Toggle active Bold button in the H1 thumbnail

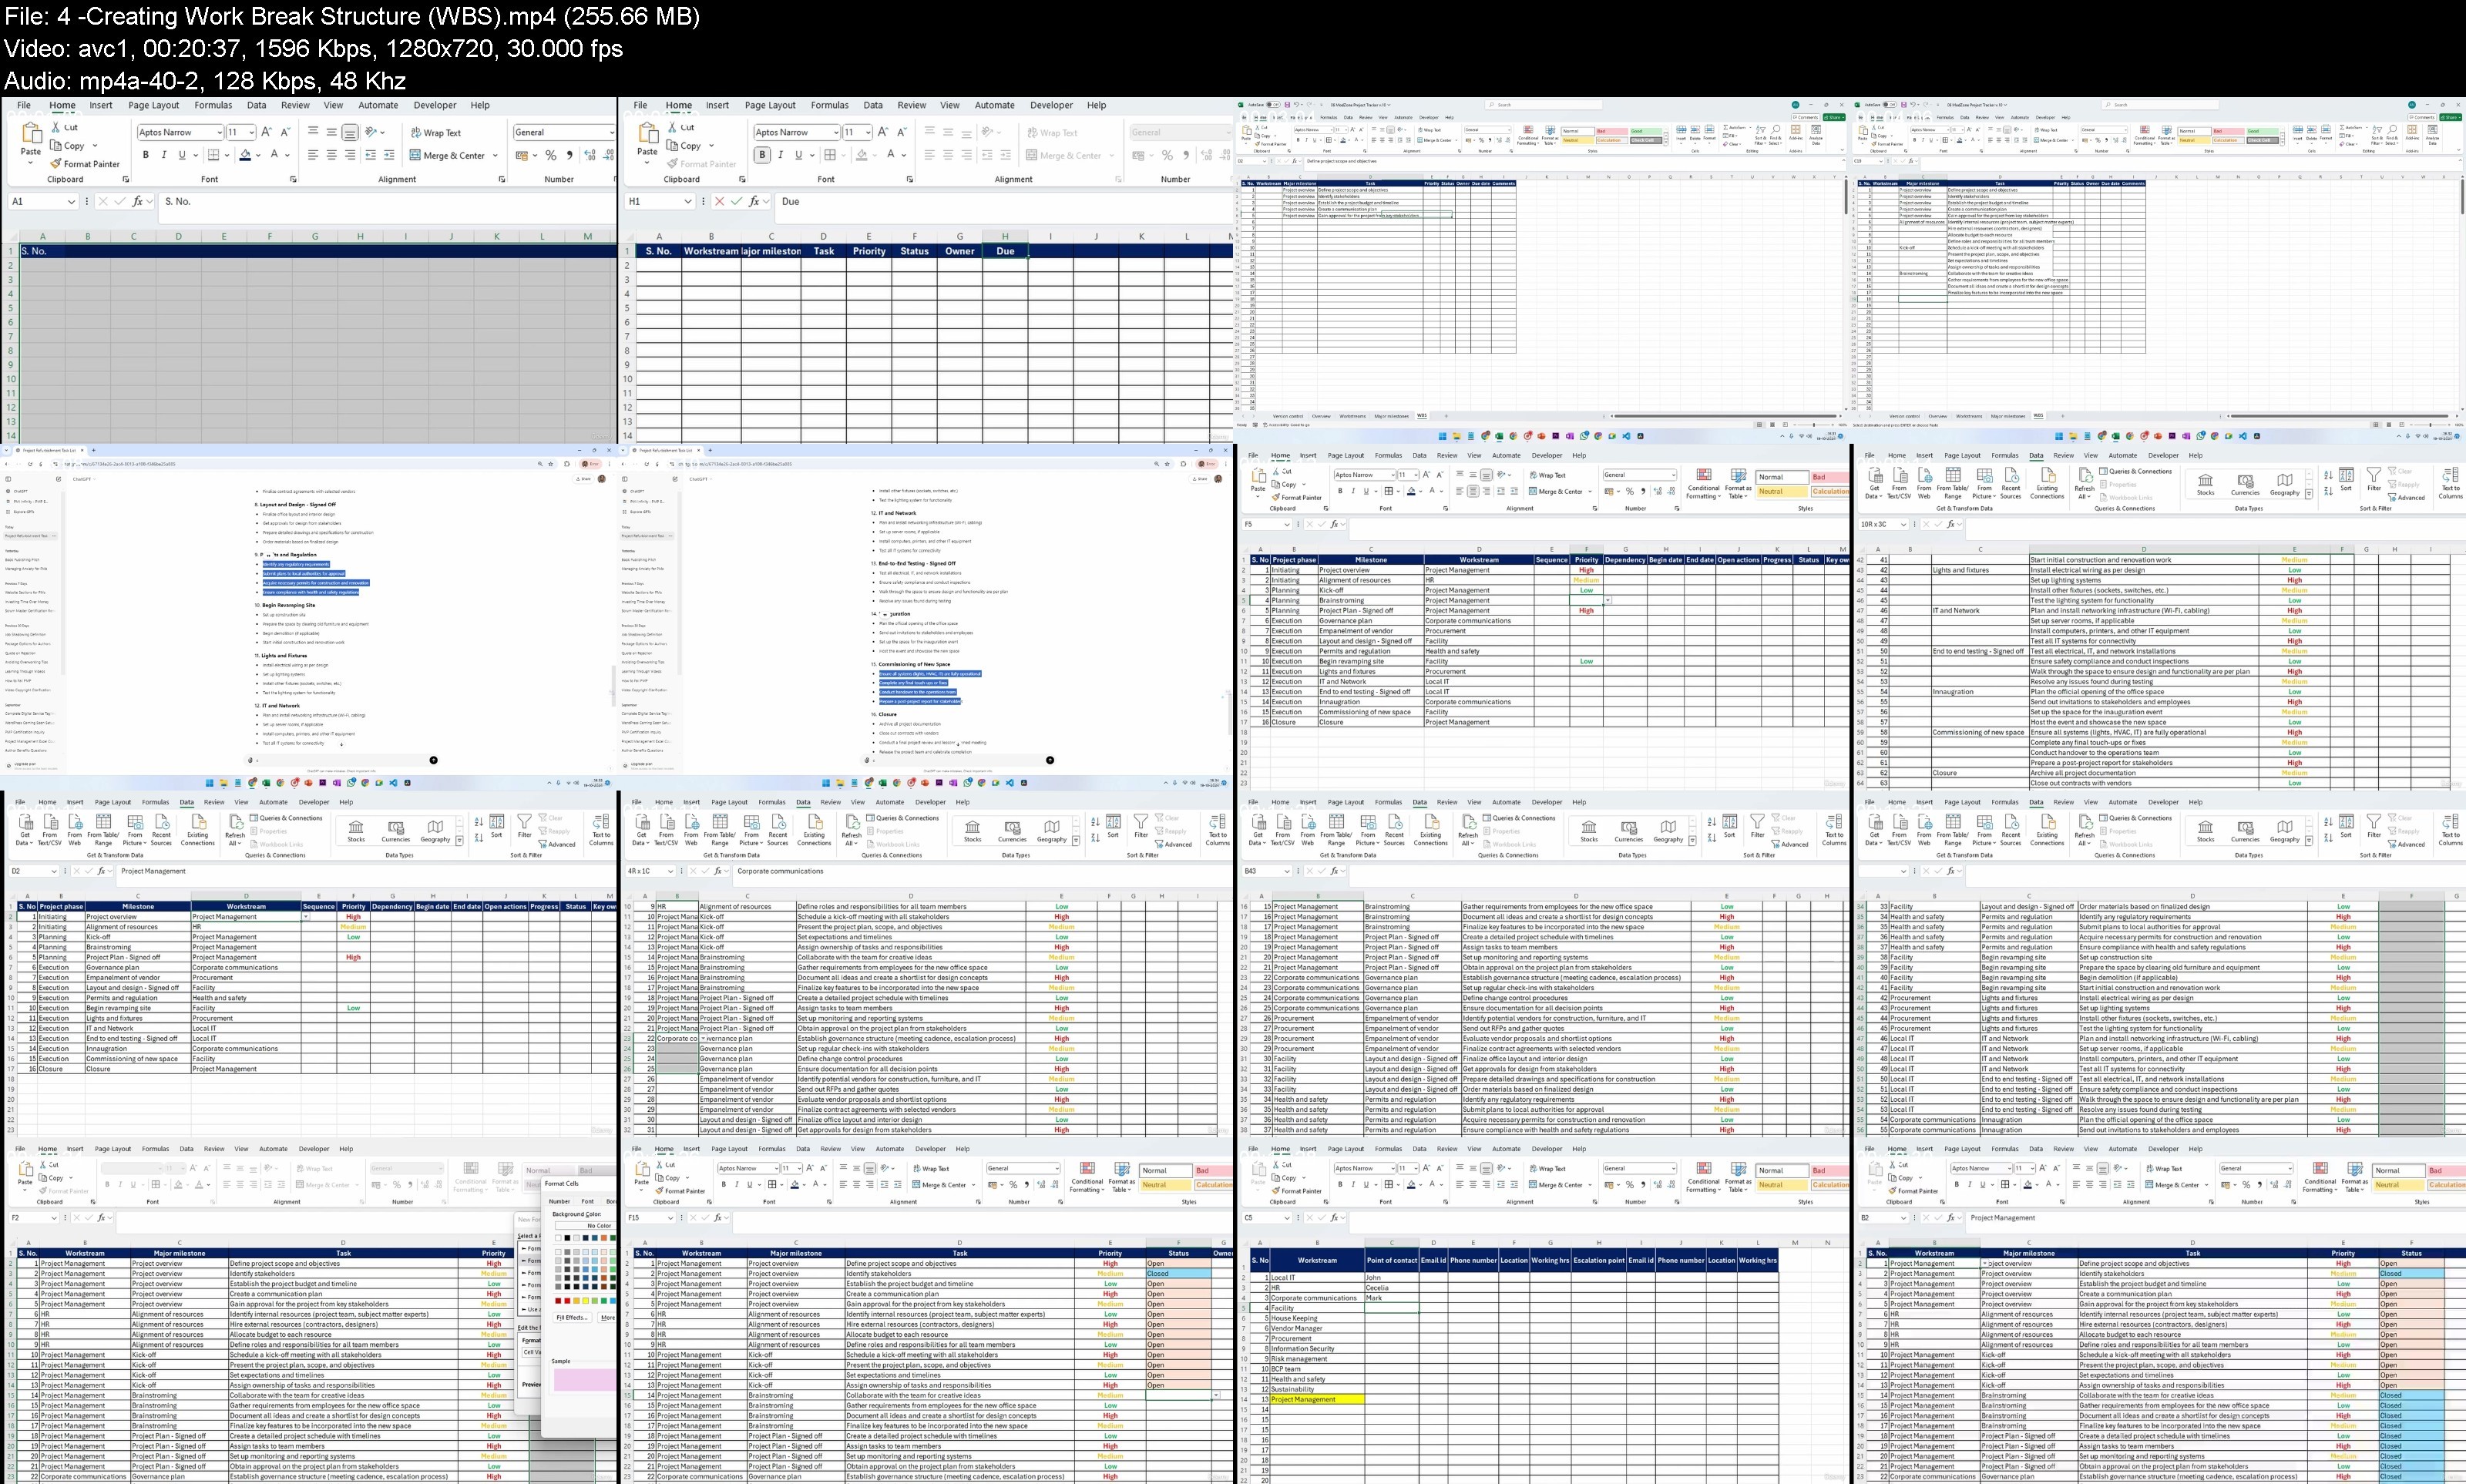762,155
